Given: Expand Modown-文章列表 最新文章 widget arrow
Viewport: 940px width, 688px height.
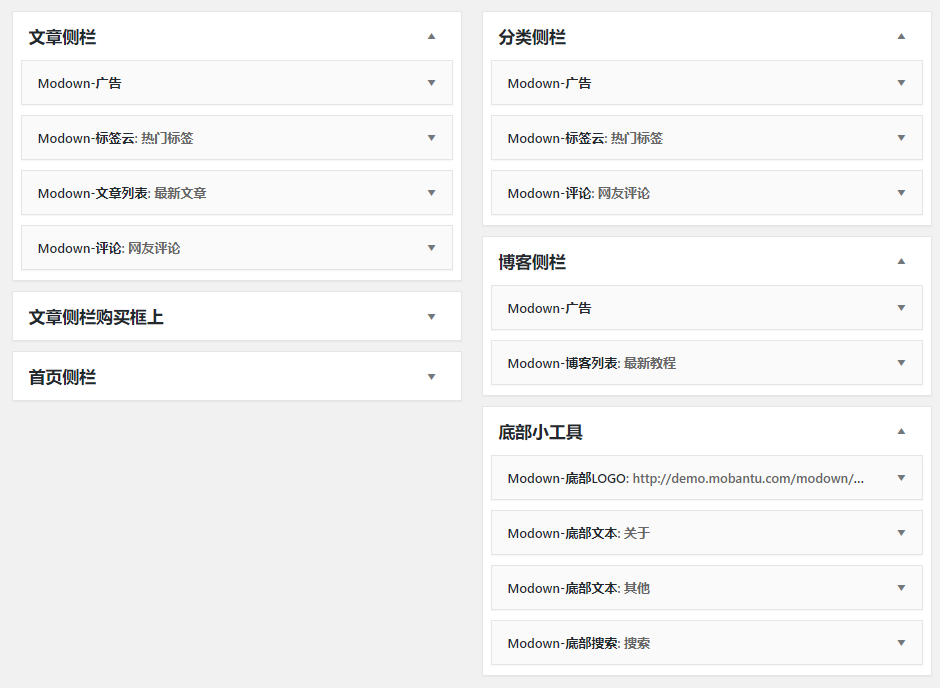Looking at the screenshot, I should click(x=431, y=193).
